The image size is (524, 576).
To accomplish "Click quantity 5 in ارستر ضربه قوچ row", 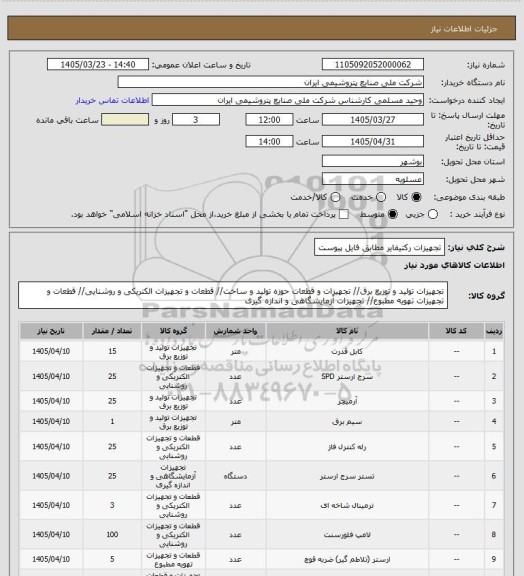I will pyautogui.click(x=112, y=559).
